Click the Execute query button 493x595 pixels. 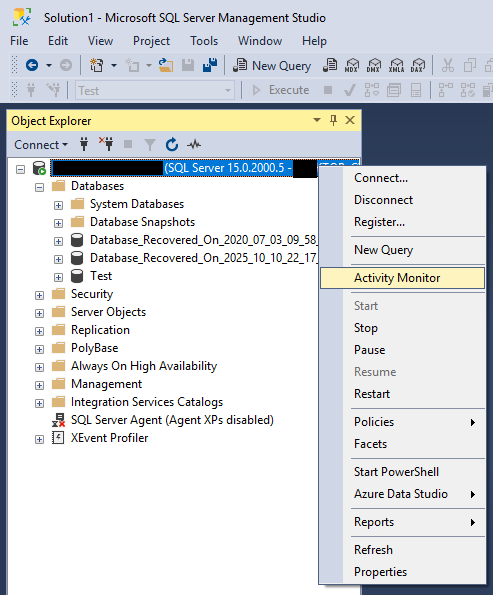coord(281,90)
